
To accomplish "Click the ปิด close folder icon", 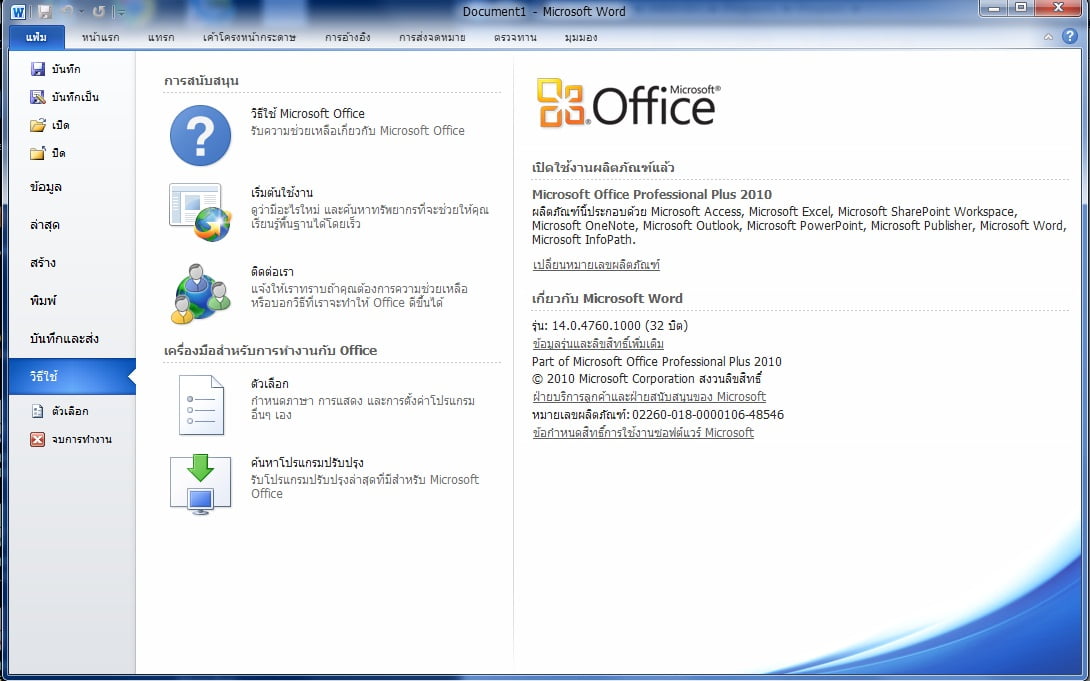I will pos(38,153).
